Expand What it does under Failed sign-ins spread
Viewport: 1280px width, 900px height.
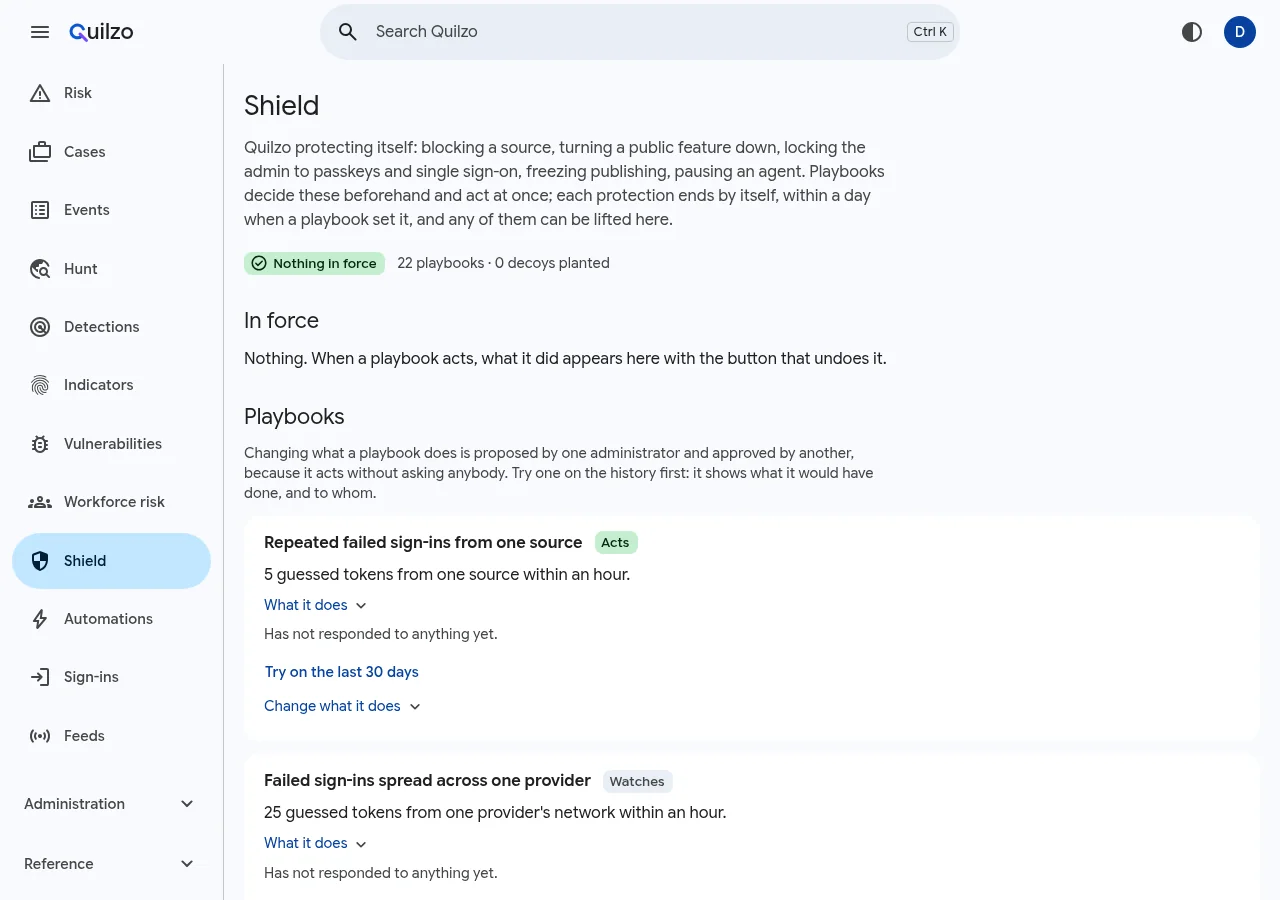(x=316, y=843)
